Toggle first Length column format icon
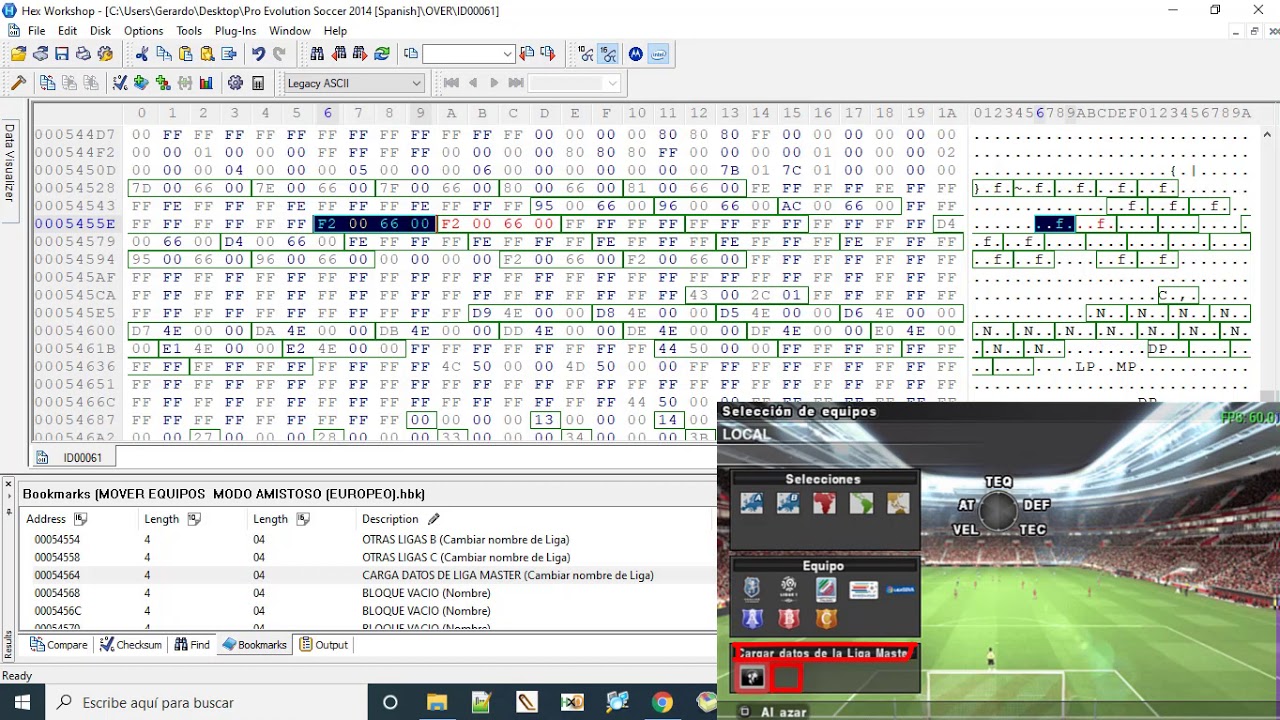Screen dimensions: 1280x720 tap(194, 519)
